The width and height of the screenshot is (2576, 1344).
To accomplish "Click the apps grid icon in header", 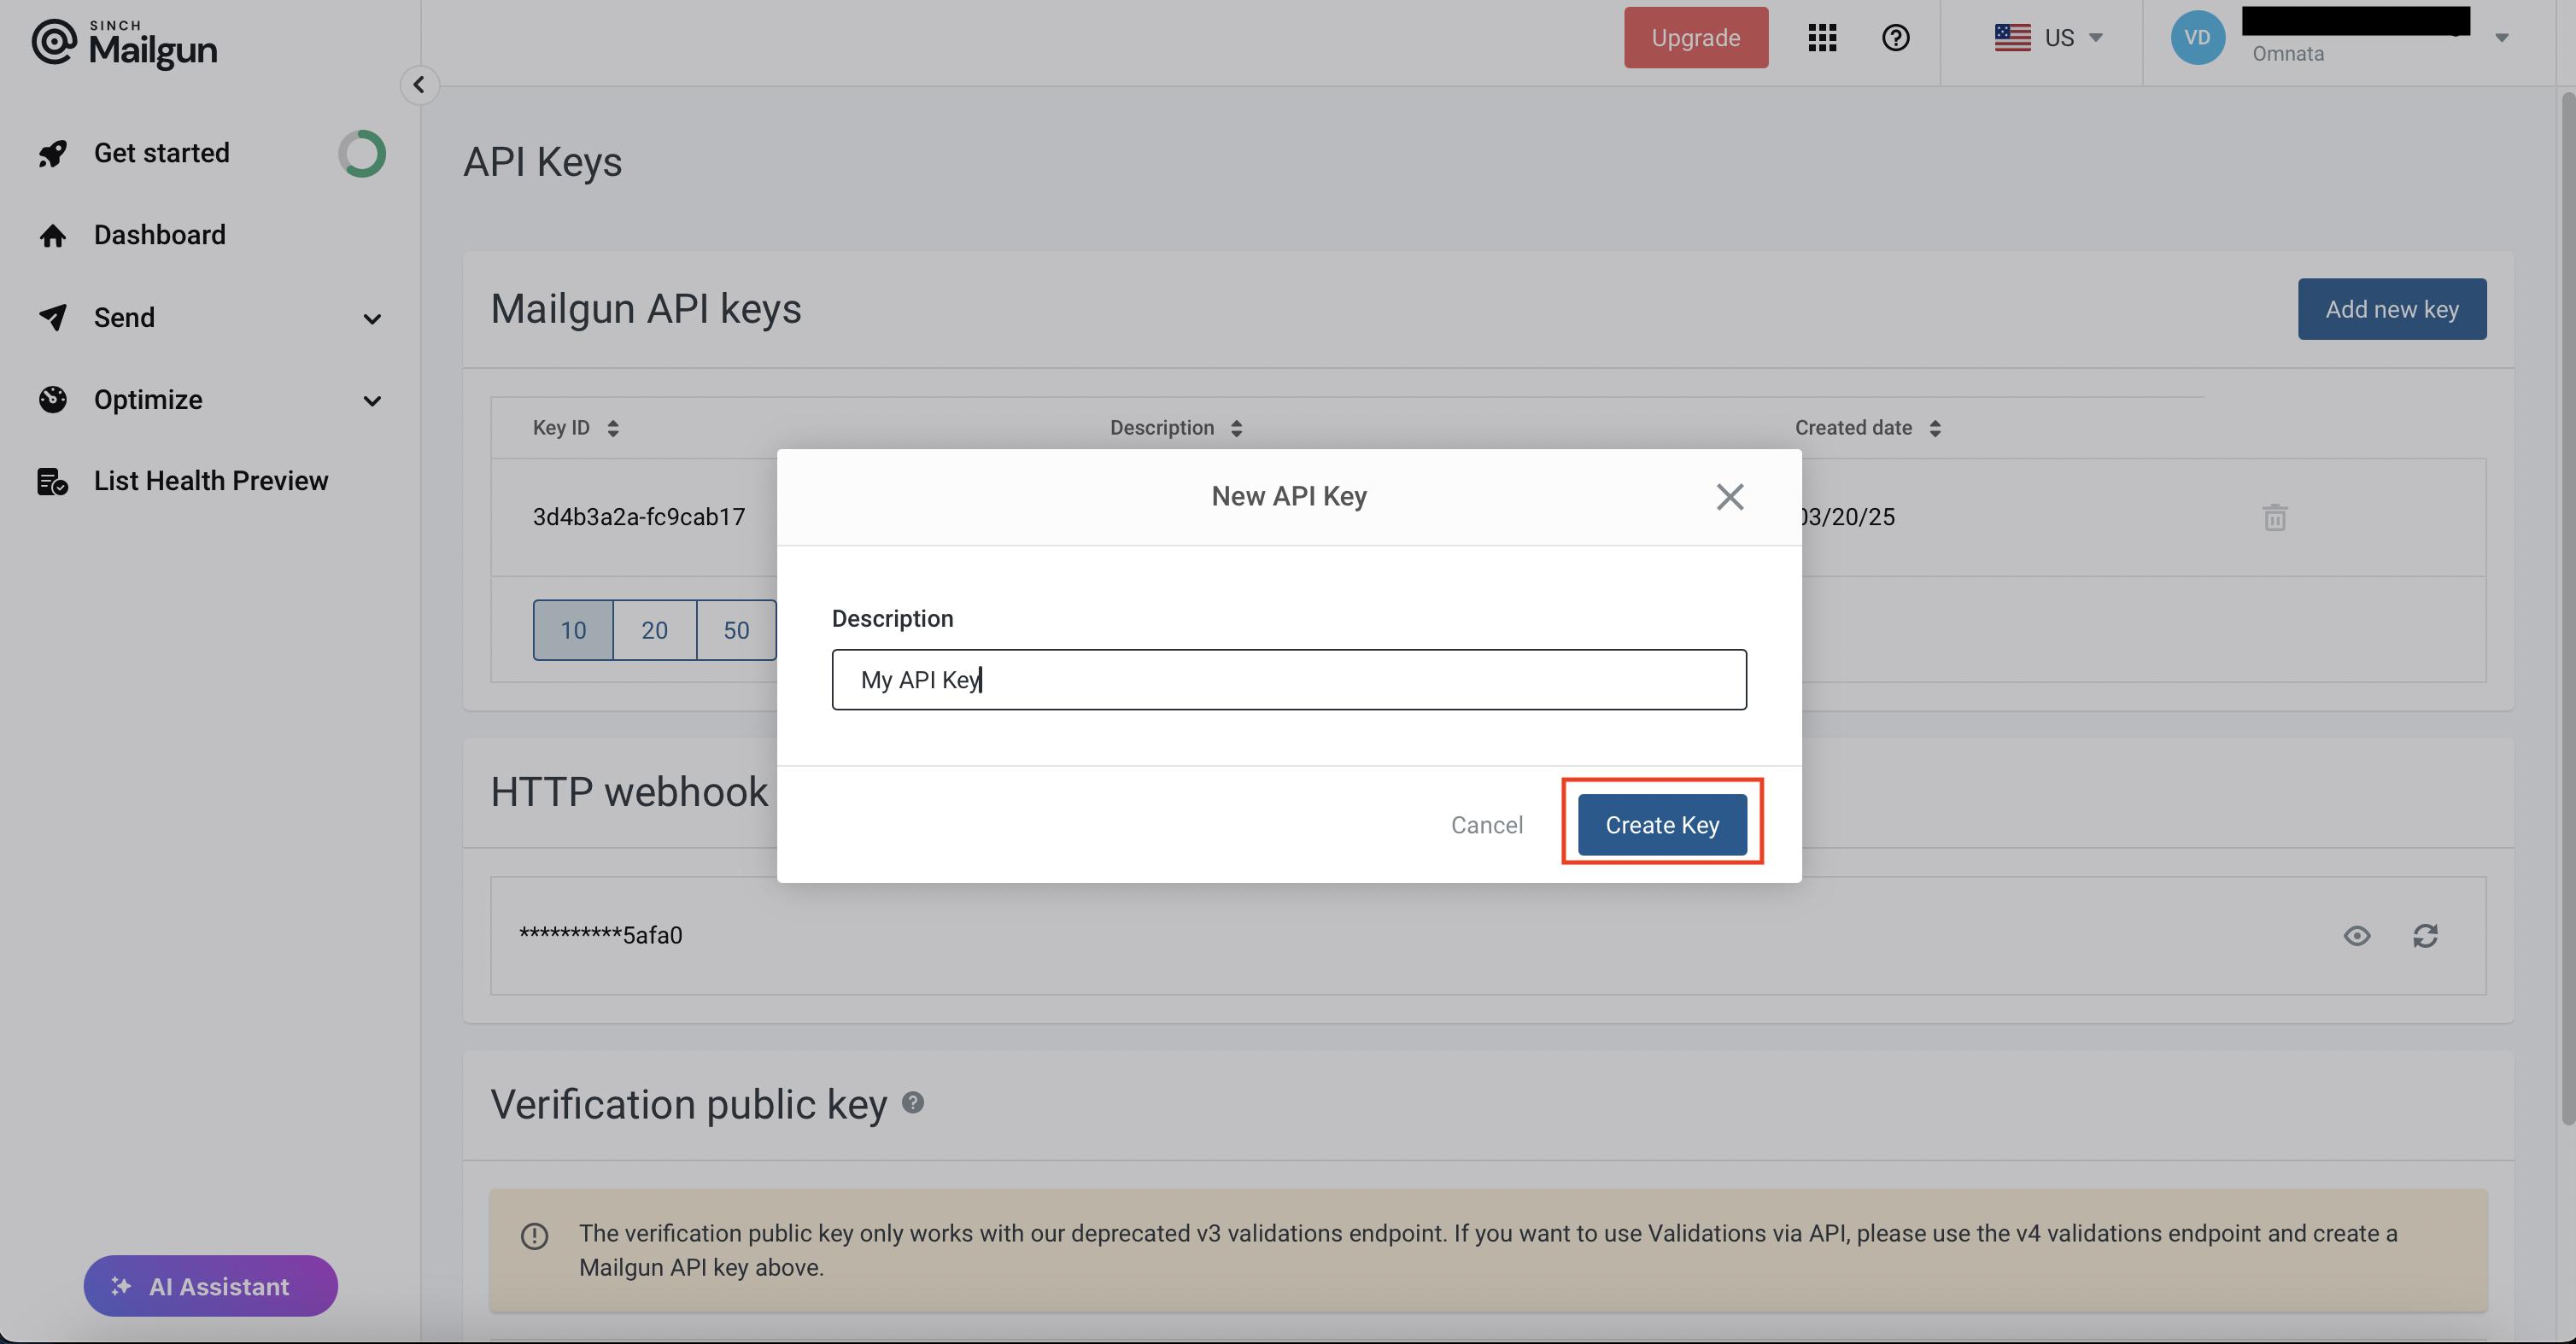I will click(1822, 38).
